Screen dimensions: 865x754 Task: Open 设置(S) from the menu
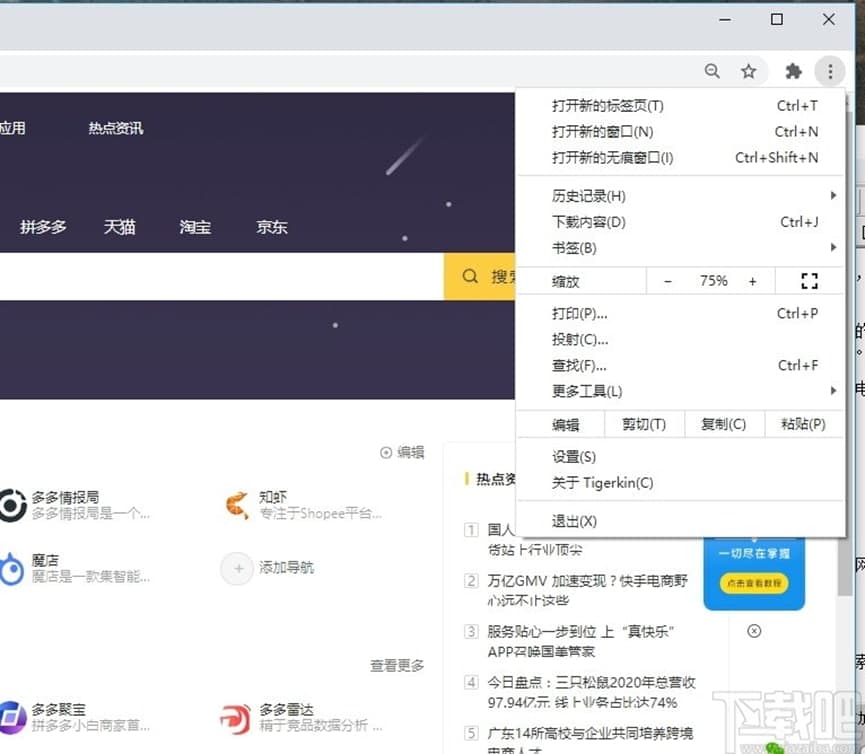(x=574, y=457)
